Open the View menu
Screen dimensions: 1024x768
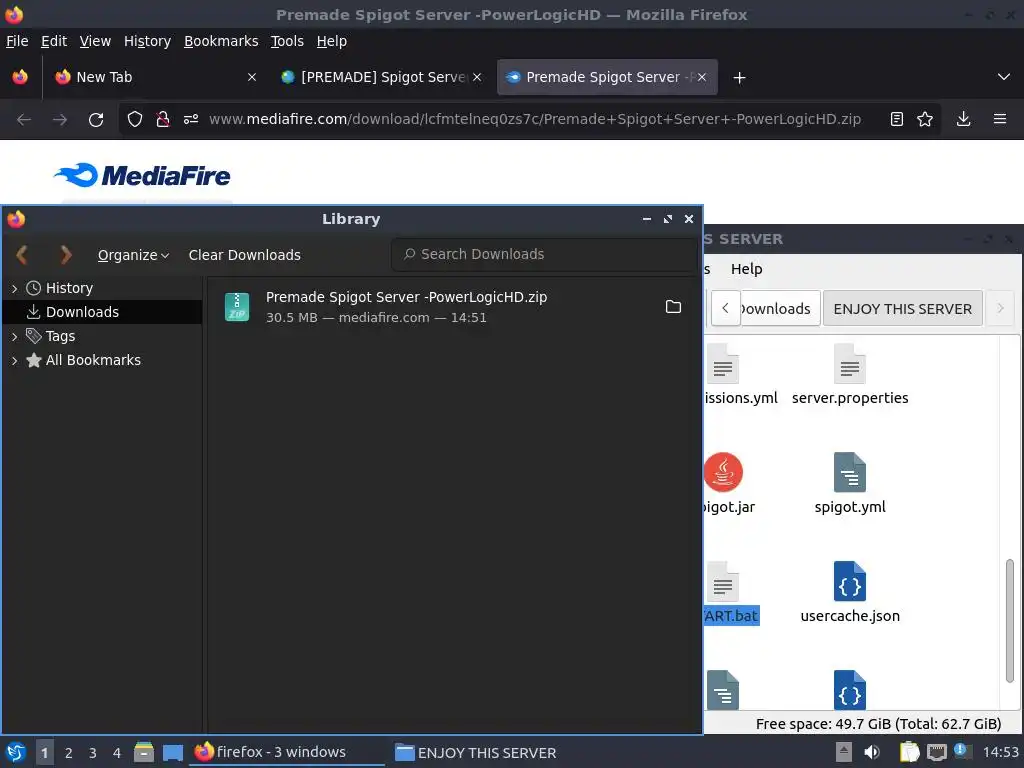click(x=95, y=41)
